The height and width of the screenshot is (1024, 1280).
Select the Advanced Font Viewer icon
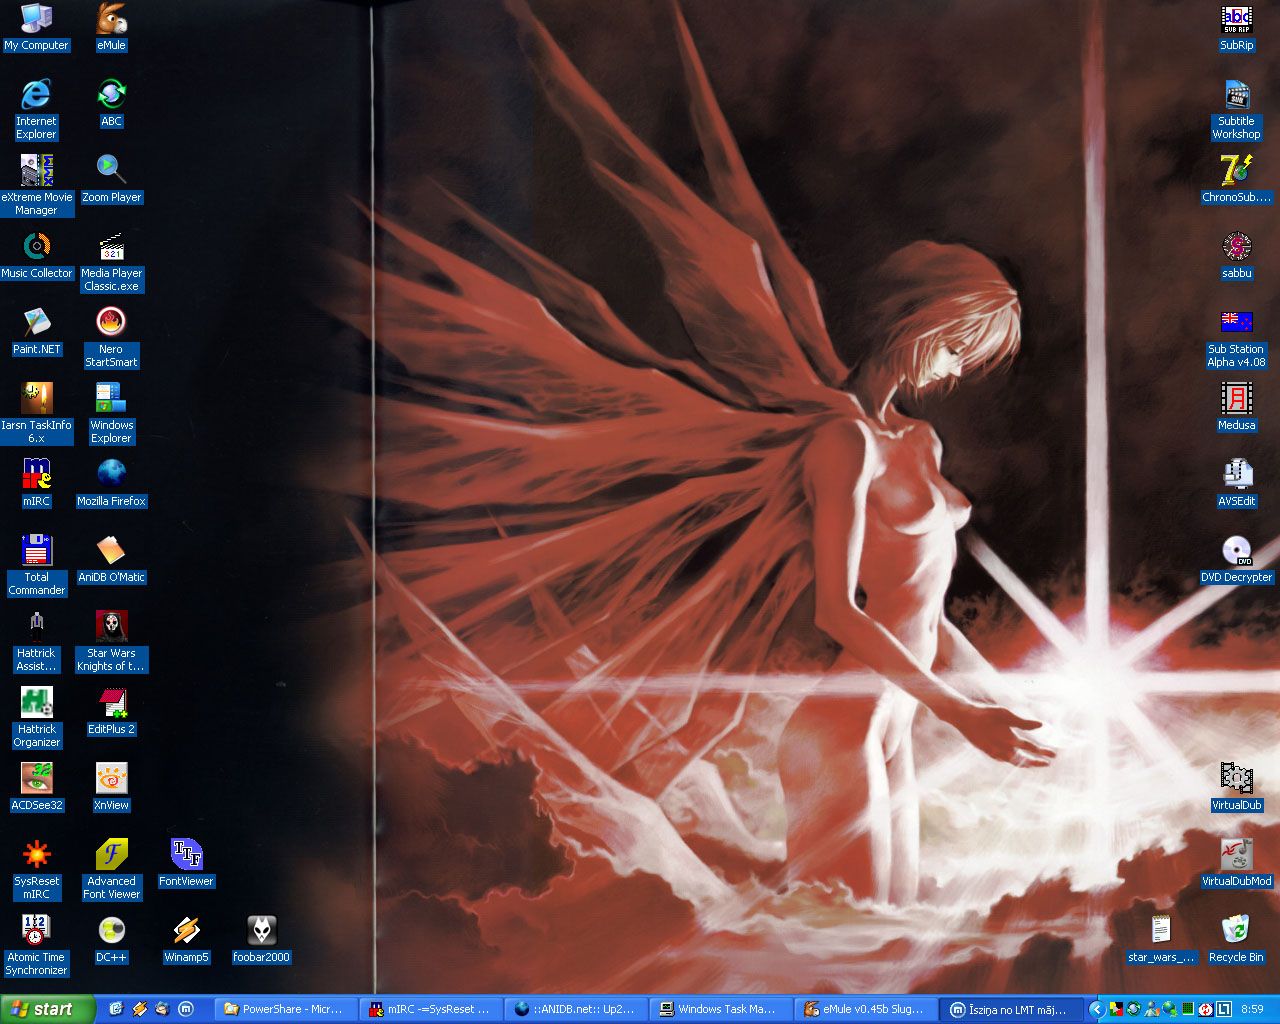(x=111, y=869)
